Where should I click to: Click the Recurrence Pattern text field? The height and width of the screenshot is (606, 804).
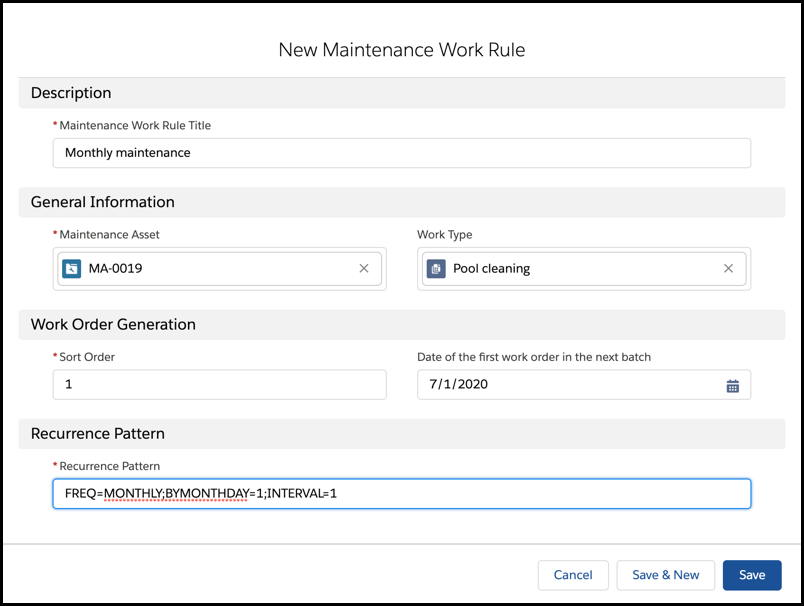401,494
